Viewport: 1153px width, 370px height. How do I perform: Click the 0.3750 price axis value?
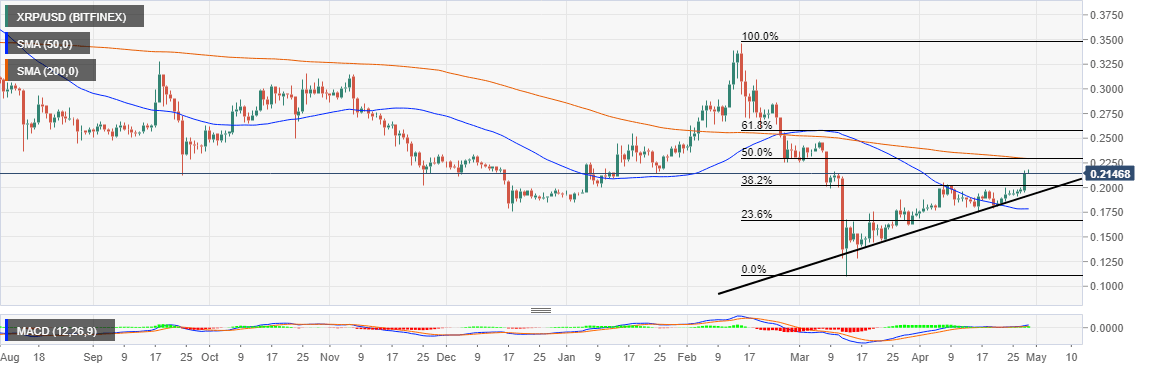click(1108, 15)
